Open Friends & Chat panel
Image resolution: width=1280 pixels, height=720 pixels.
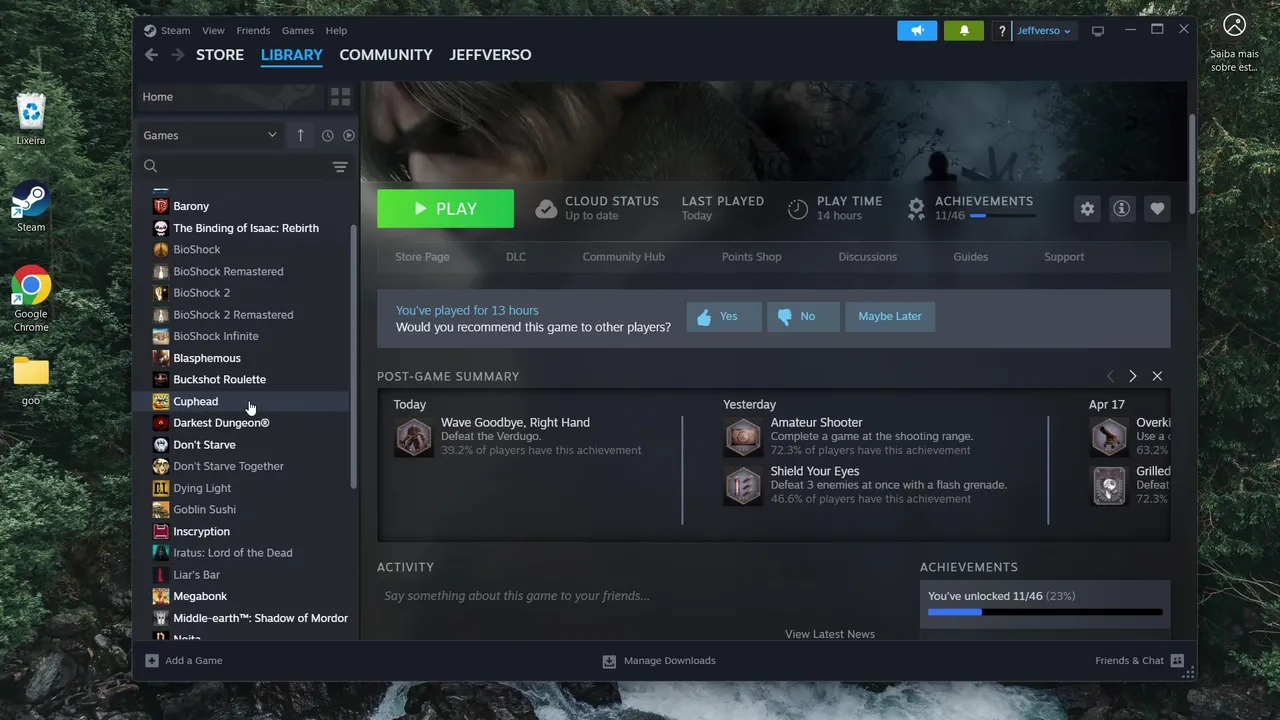(1139, 661)
